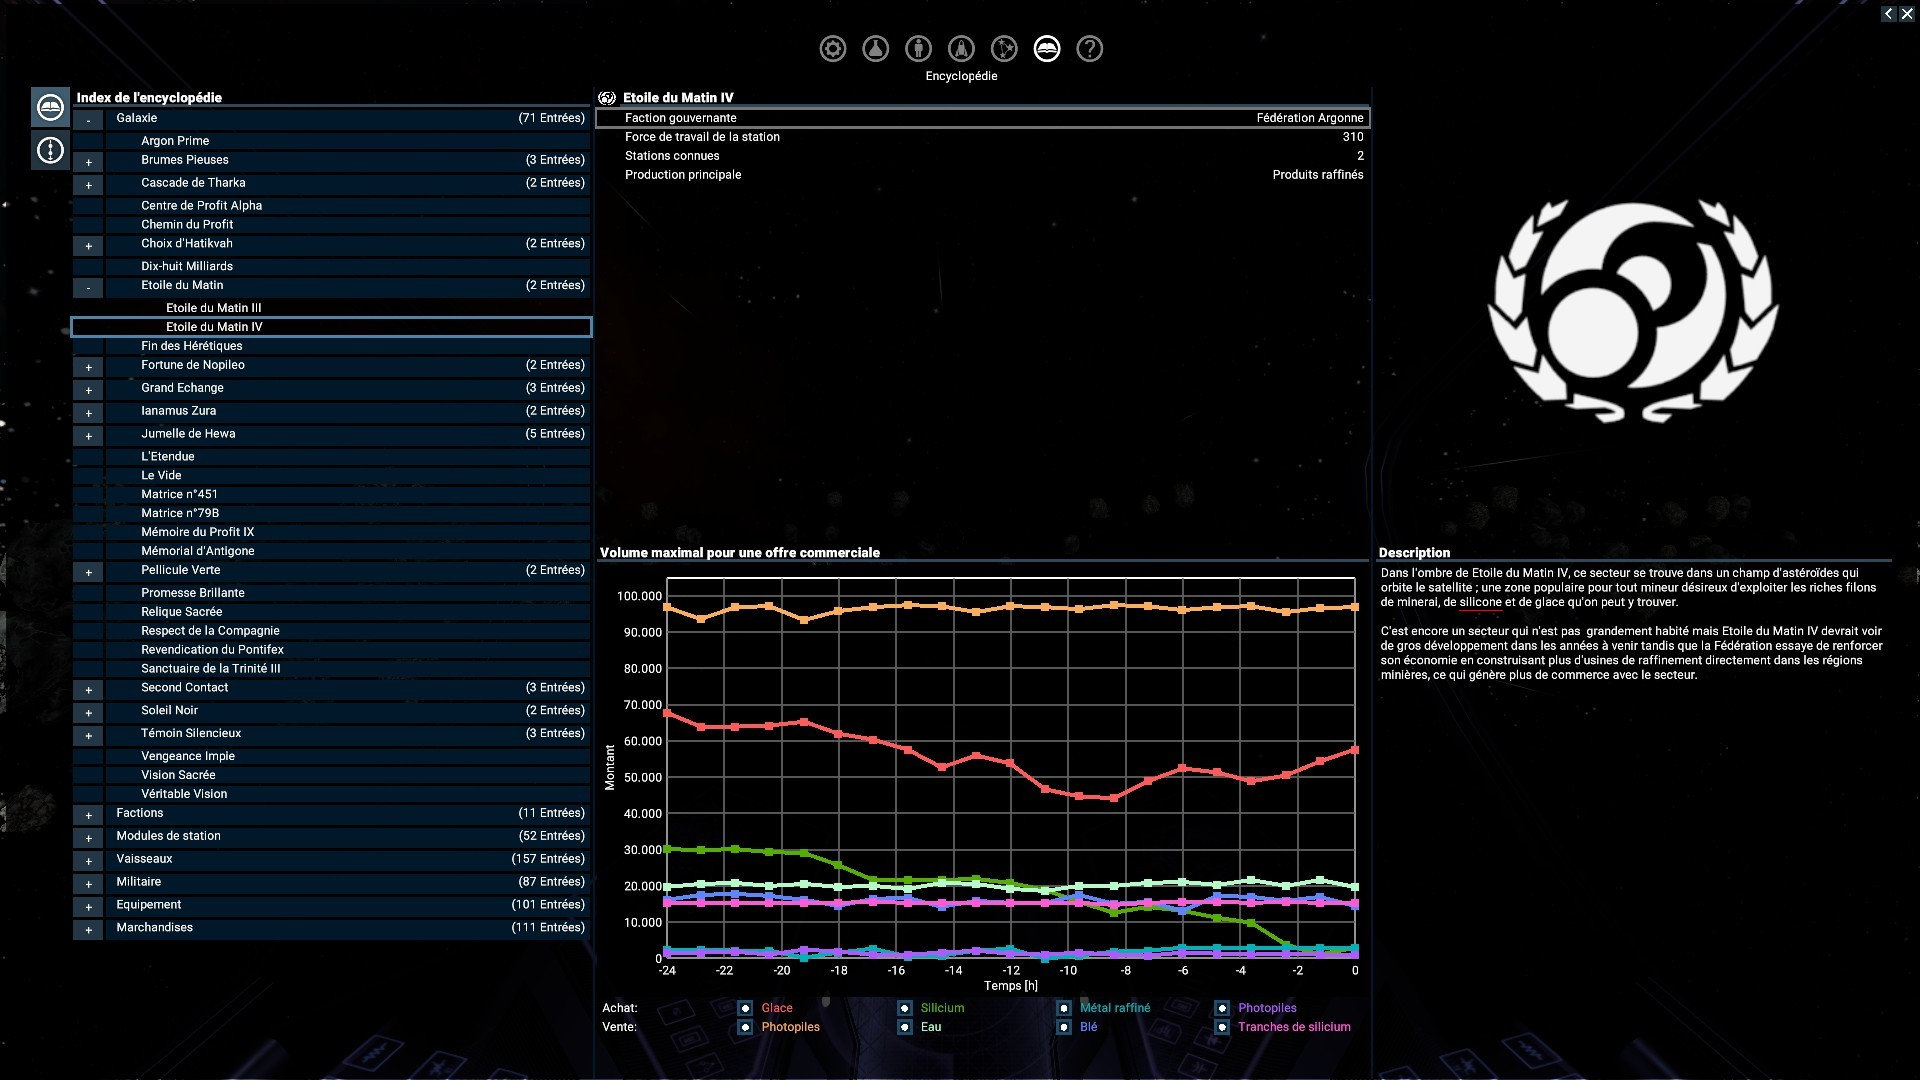This screenshot has height=1080, width=1920.
Task: Toggle the Glace graph series checkbox
Action: (x=745, y=1008)
